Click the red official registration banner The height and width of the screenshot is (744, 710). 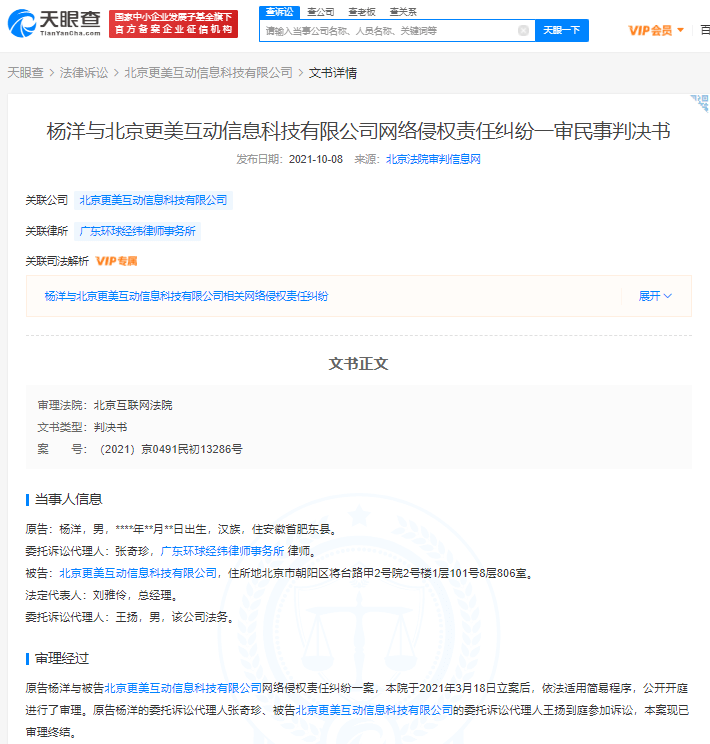(x=174, y=24)
